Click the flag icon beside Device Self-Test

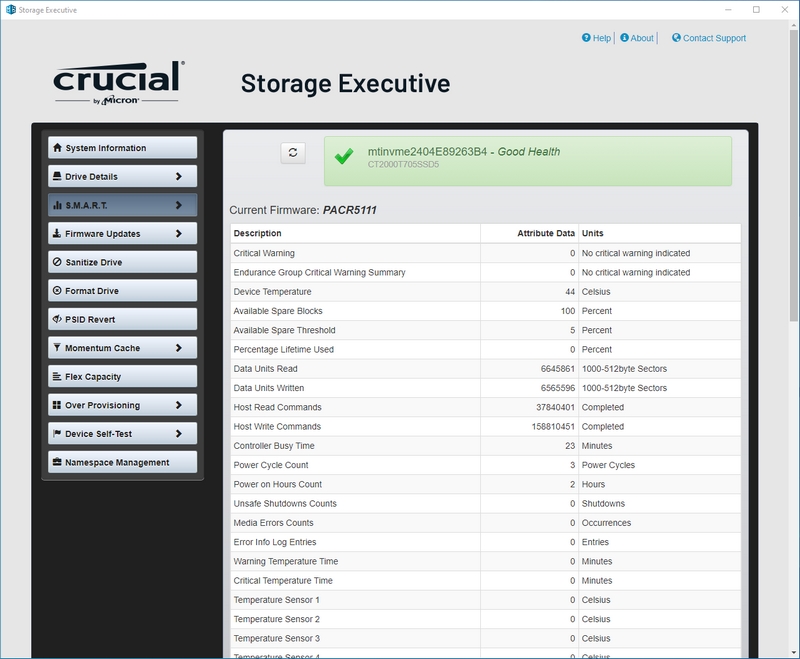57,433
